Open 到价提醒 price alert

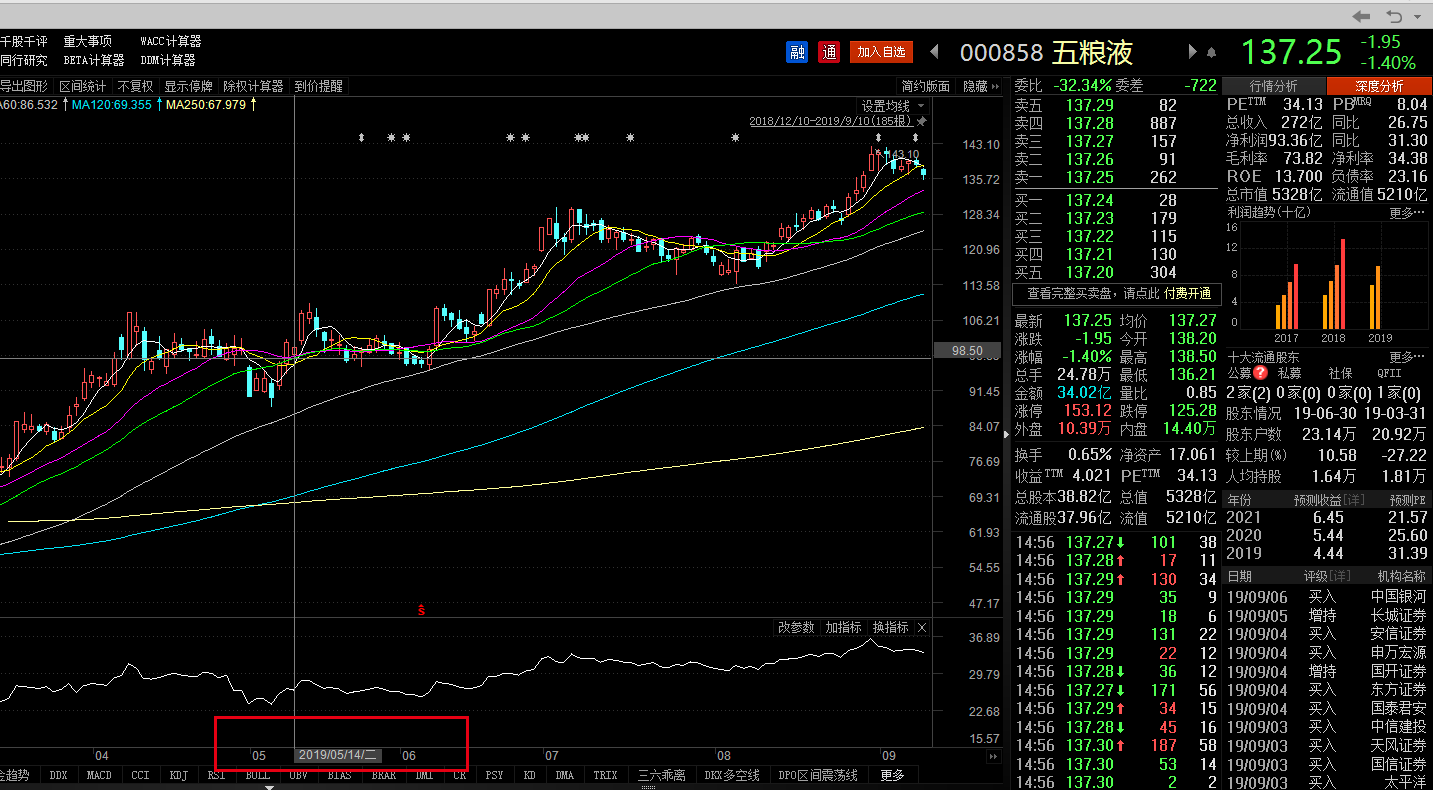pos(318,87)
